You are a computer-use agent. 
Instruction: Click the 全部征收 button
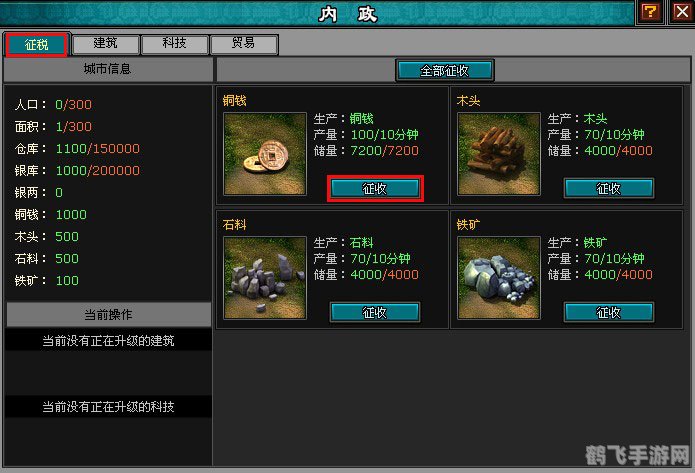(445, 70)
